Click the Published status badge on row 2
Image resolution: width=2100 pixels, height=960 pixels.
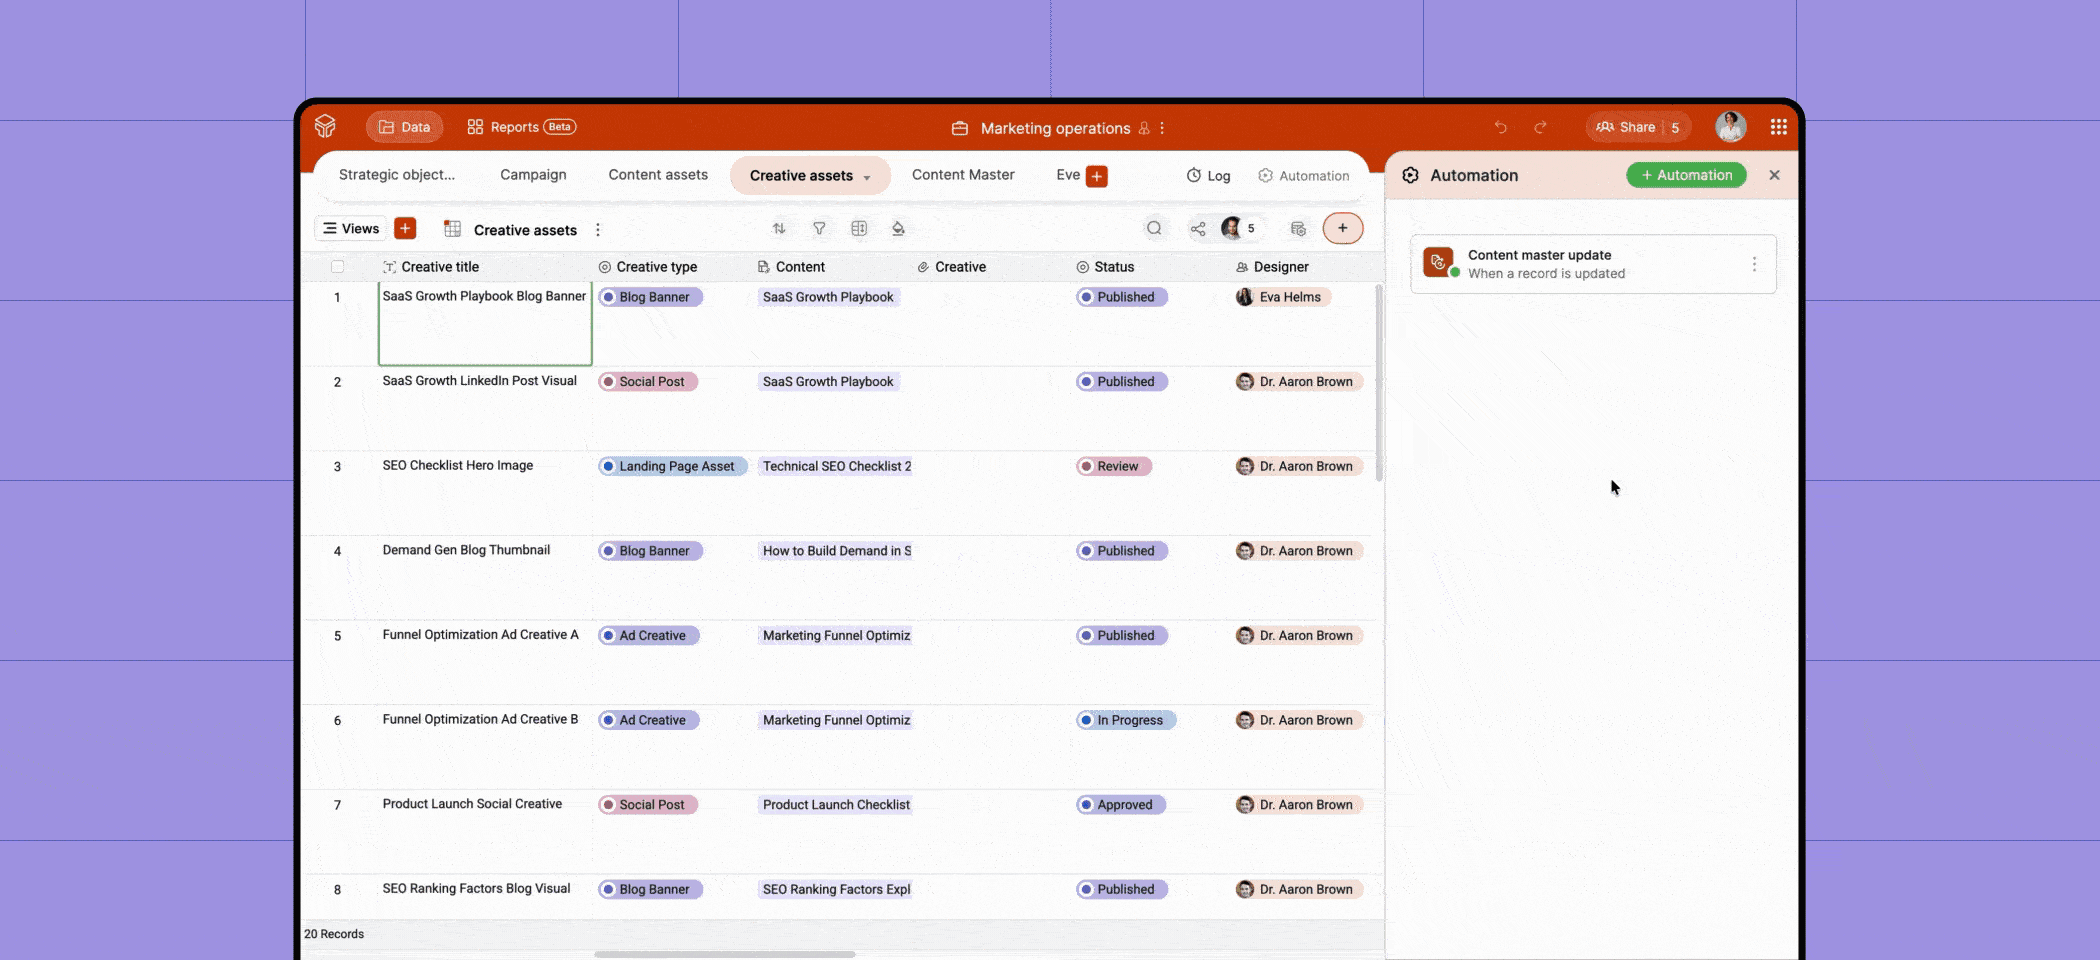(x=1121, y=381)
